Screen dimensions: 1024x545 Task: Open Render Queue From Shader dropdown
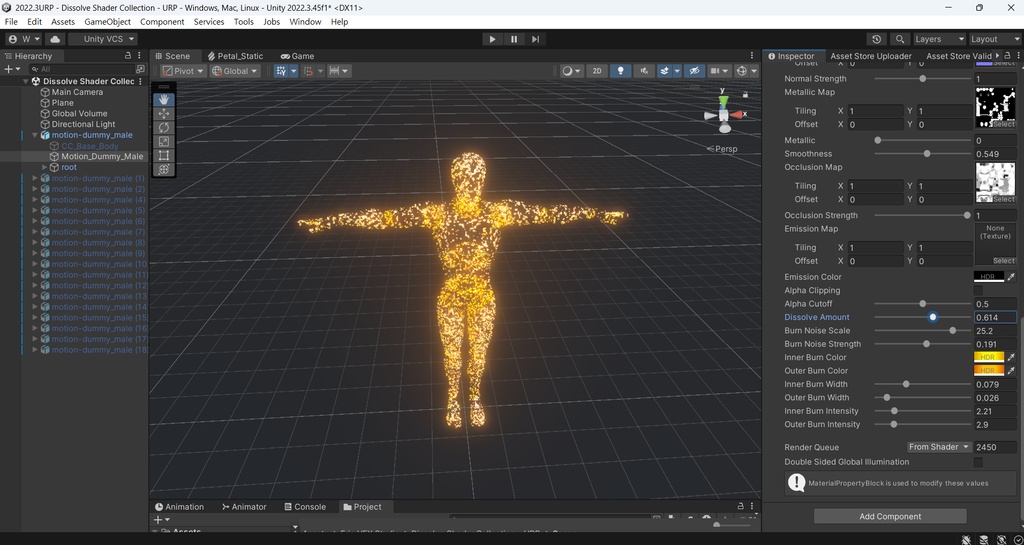[938, 447]
